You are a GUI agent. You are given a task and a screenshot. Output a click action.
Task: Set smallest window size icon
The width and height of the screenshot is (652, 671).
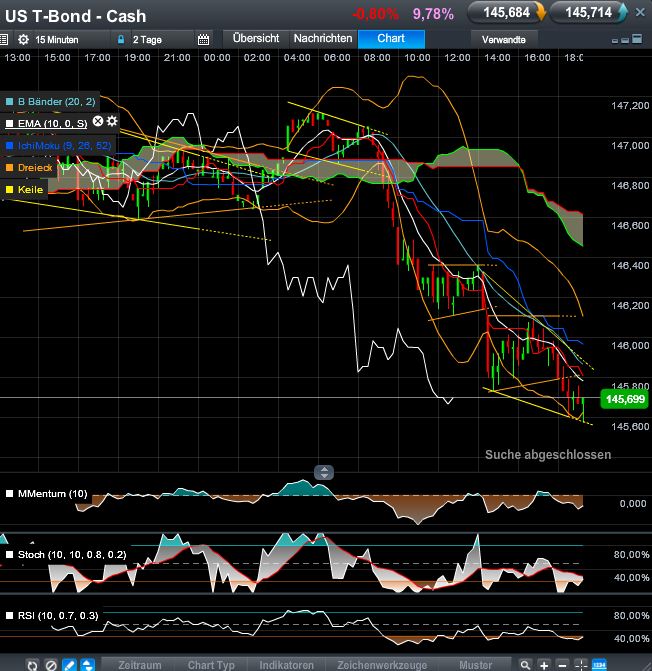615,41
